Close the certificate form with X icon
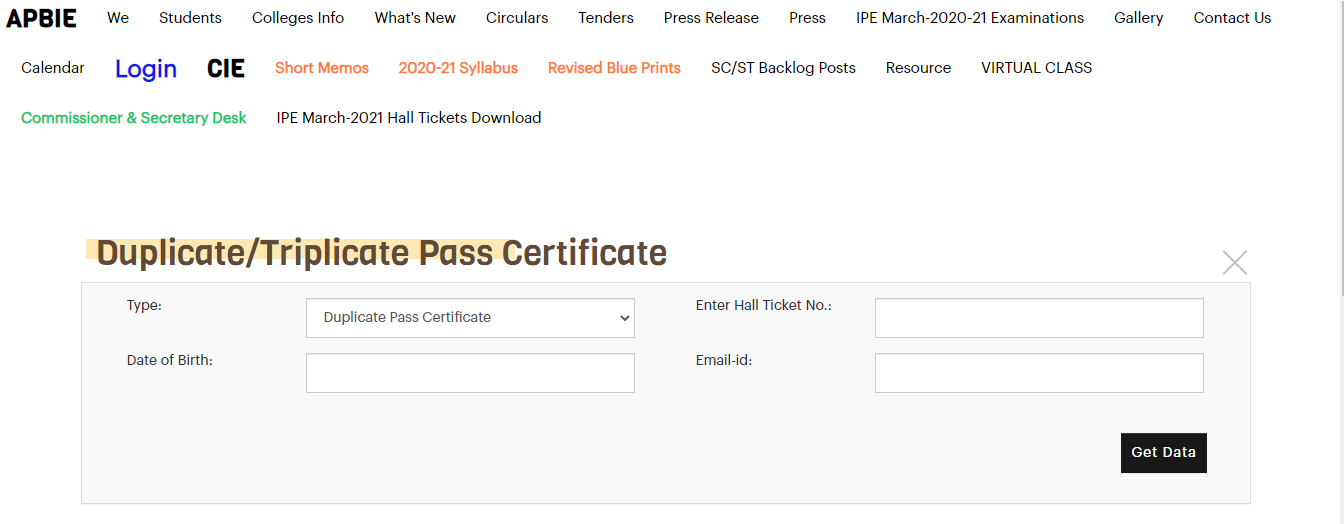1344x524 pixels. [1235, 263]
